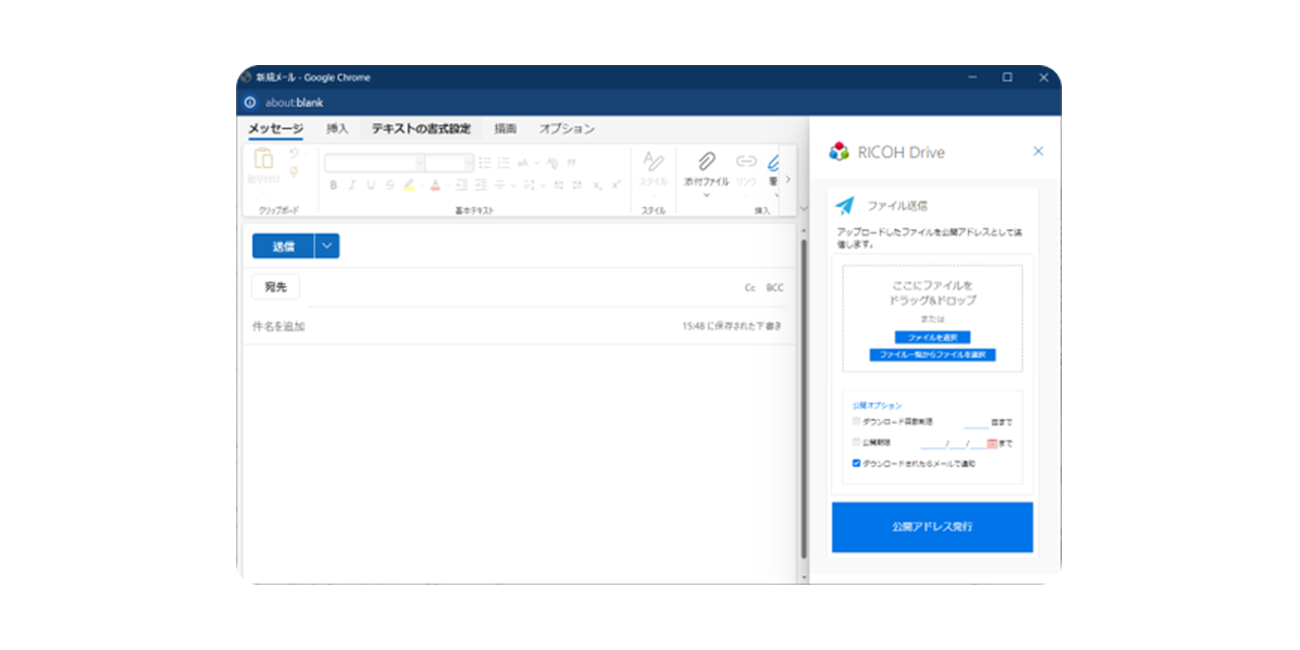
Task: Disable the download email notification checkbox
Action: (856, 463)
